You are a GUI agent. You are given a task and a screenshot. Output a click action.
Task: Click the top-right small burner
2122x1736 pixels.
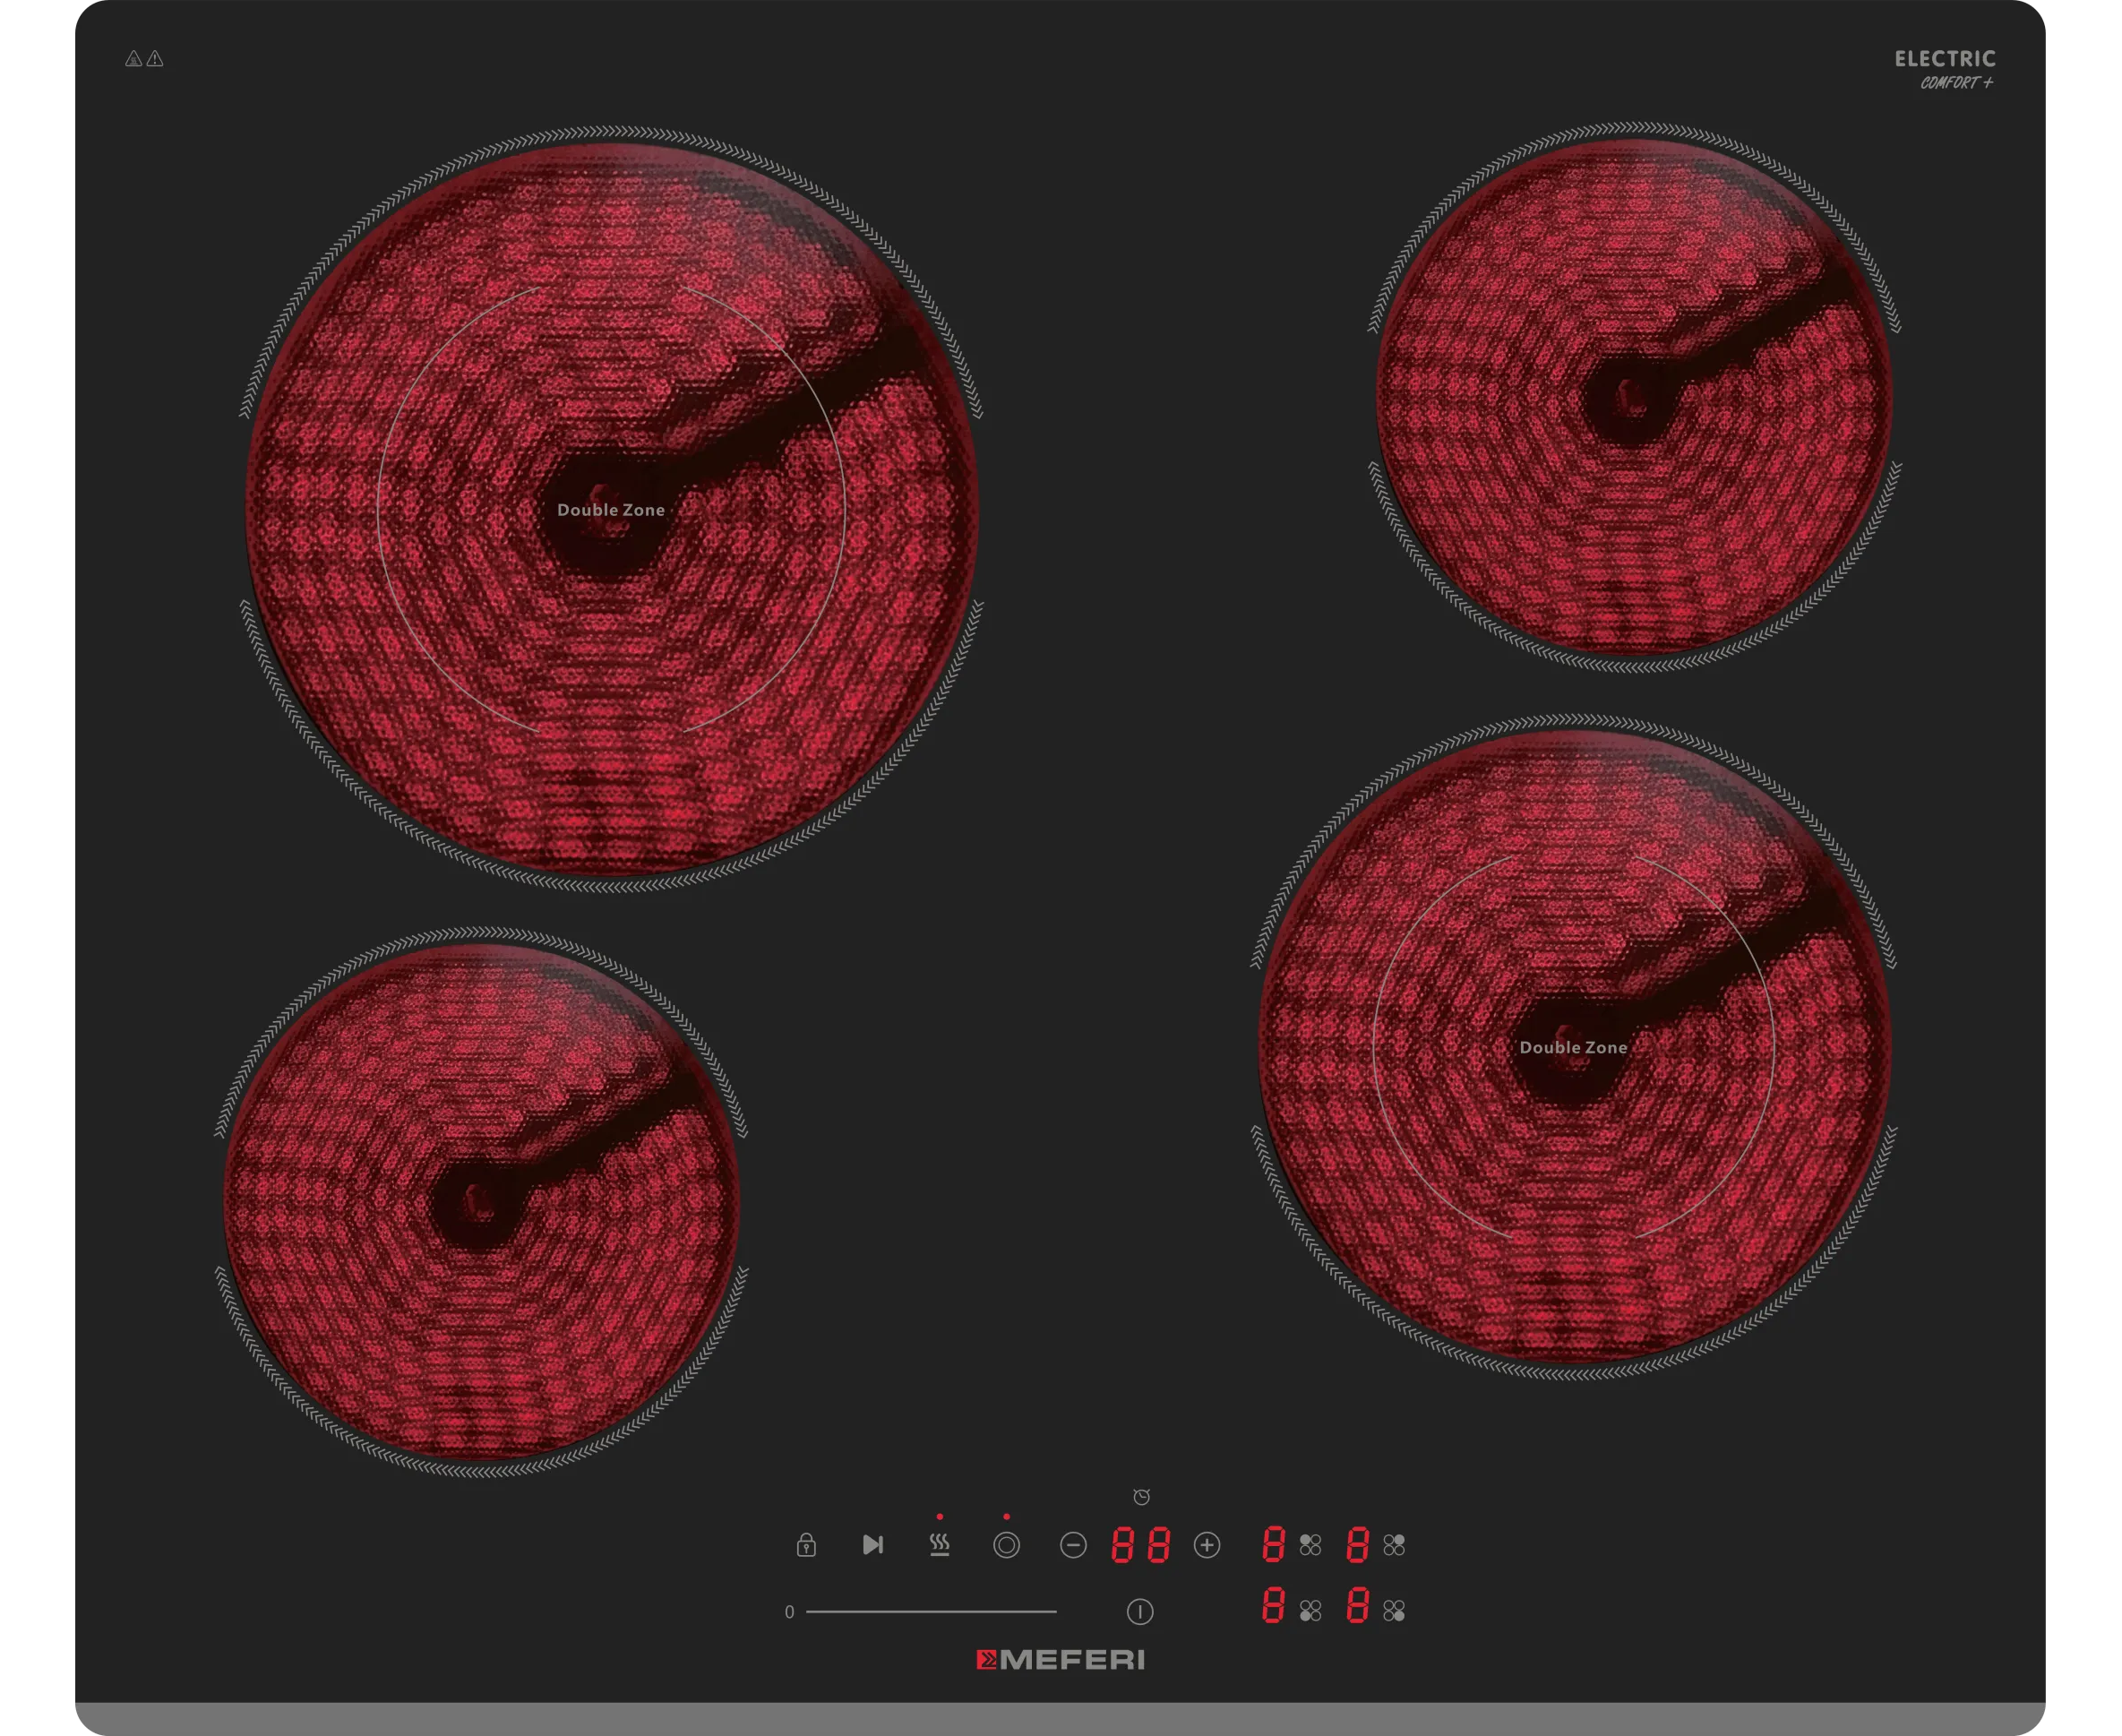pos(1633,398)
